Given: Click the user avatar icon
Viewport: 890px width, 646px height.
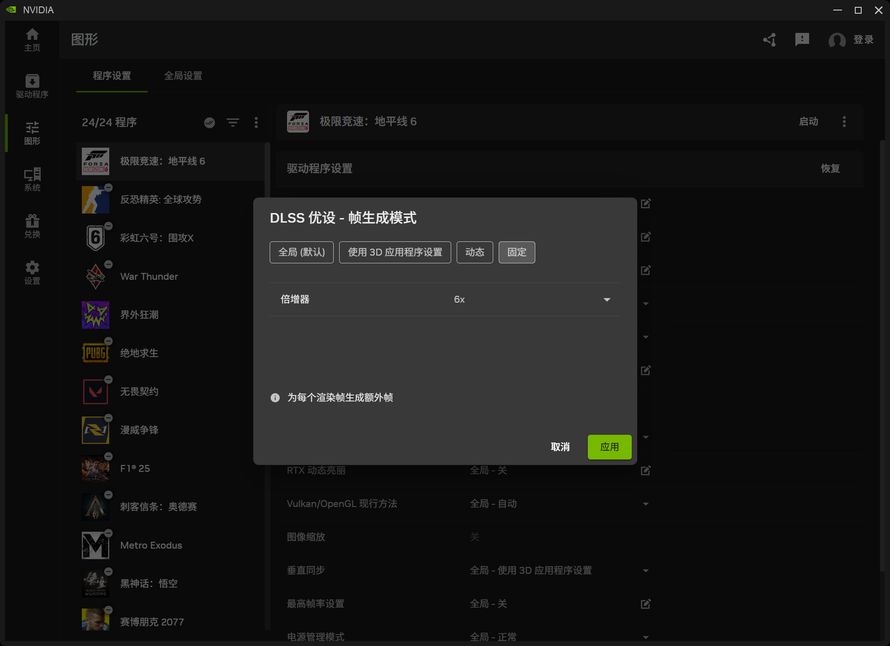Looking at the screenshot, I should click(837, 40).
